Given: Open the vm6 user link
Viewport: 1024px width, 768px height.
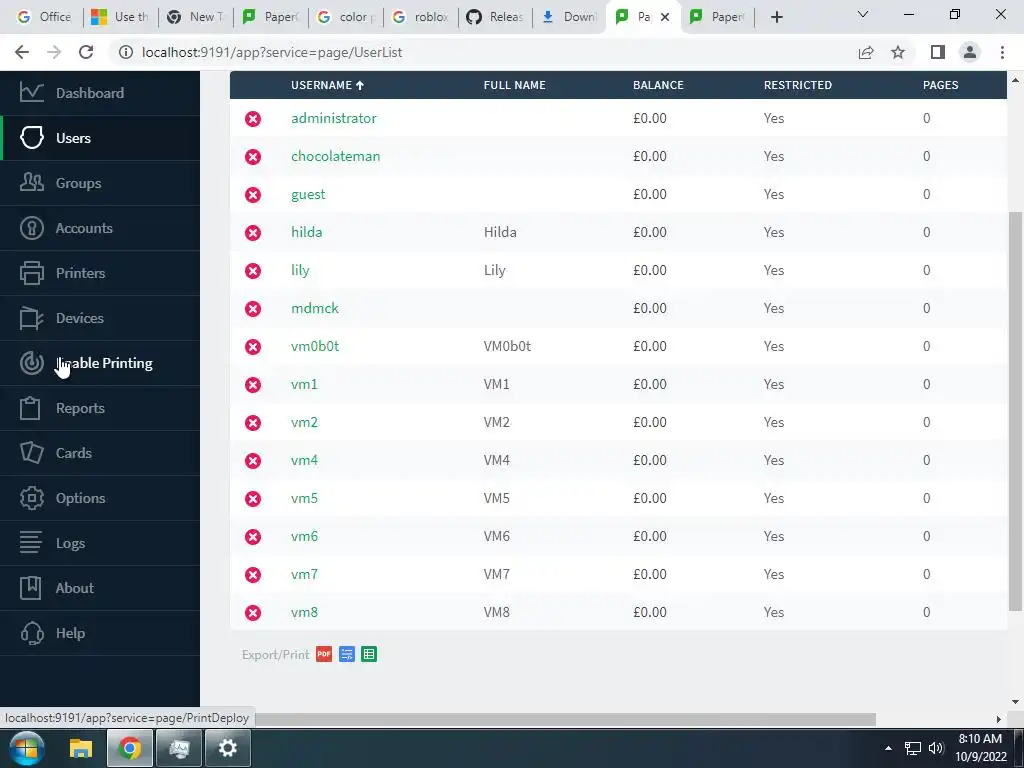Looking at the screenshot, I should coord(304,536).
